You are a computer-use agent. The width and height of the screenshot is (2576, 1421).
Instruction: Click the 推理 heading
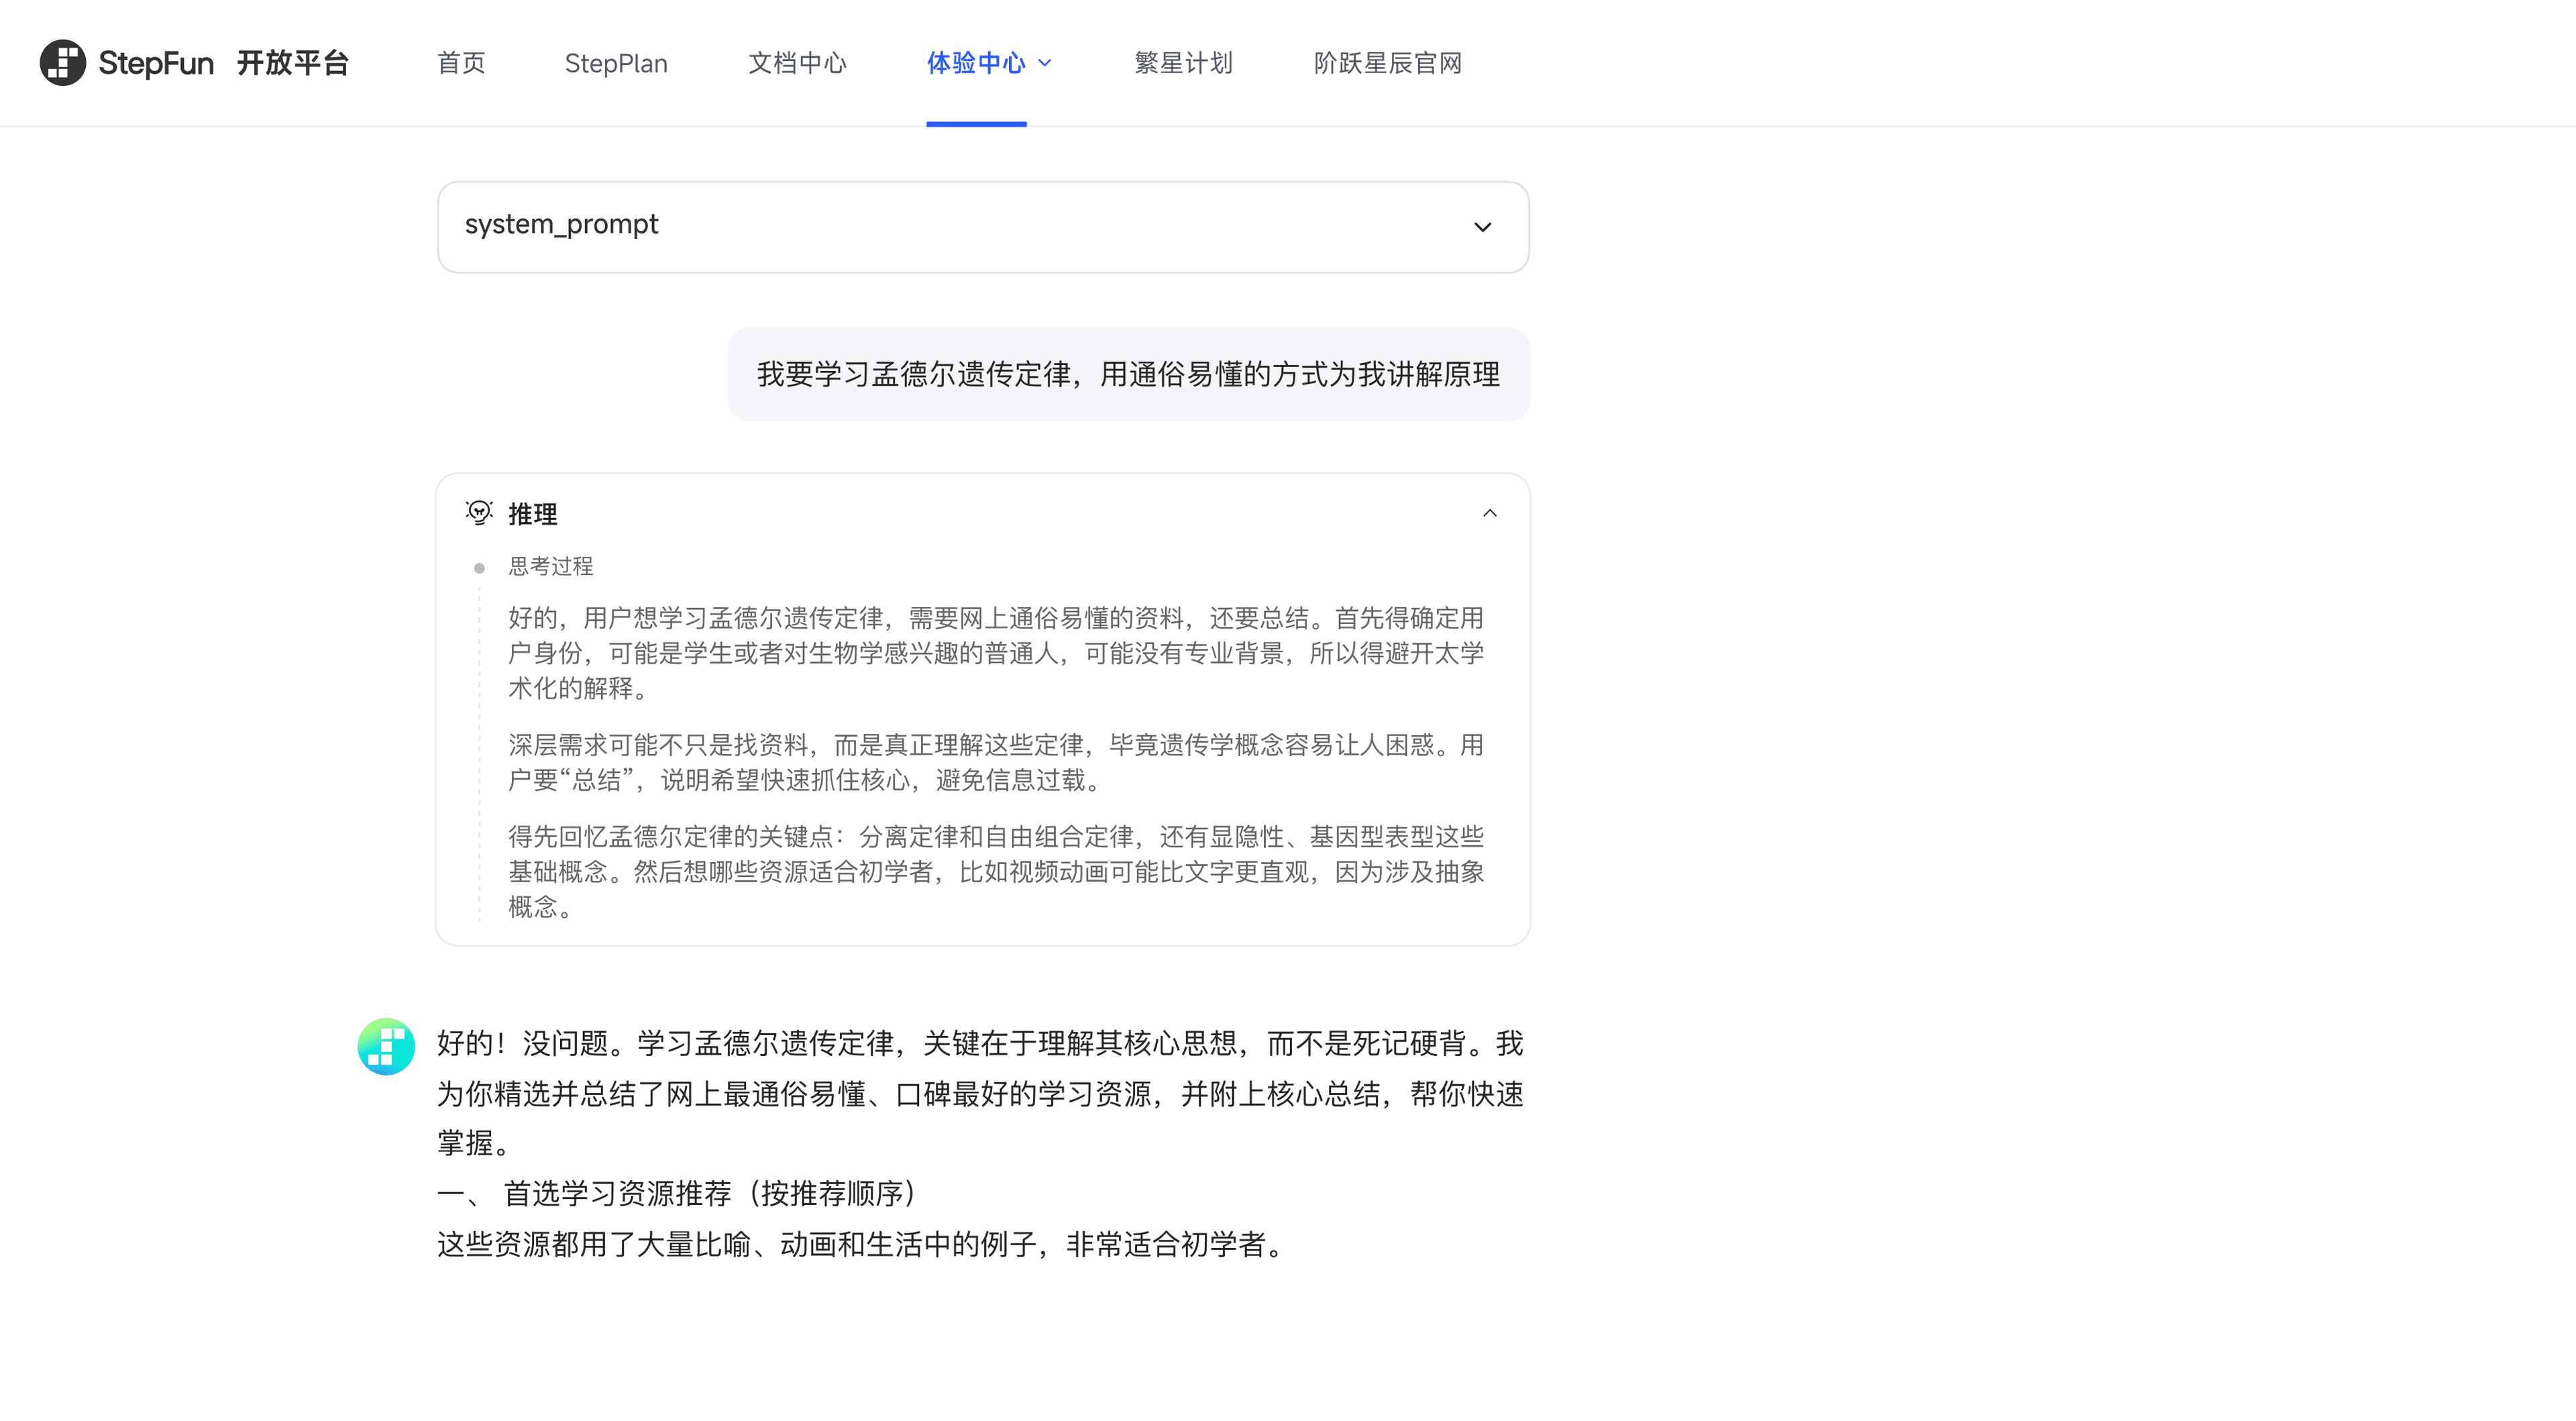click(533, 514)
